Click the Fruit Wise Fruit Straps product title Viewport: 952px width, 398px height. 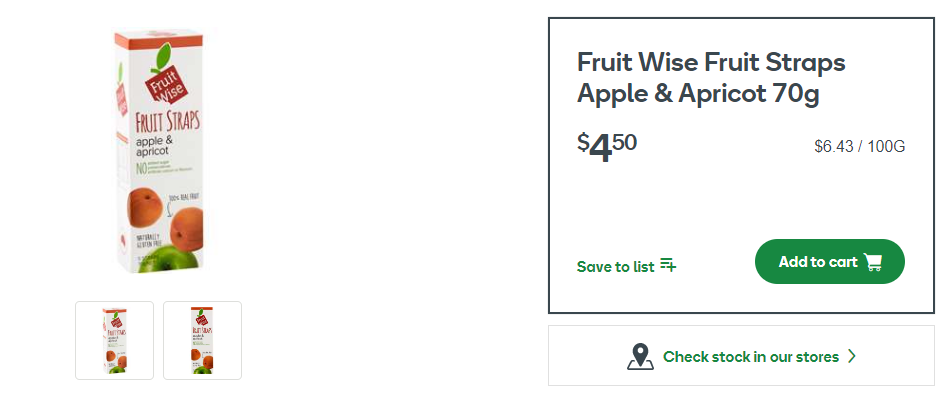[x=711, y=78]
